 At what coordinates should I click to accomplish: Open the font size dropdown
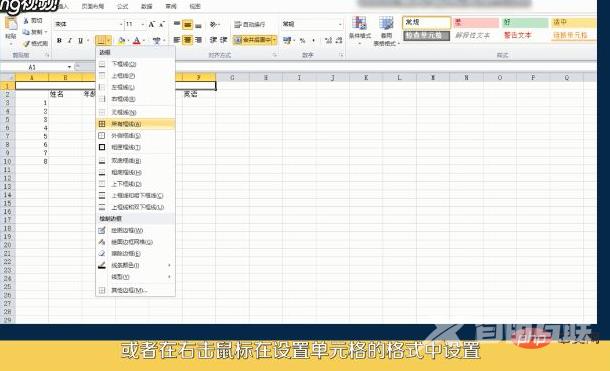pos(143,24)
